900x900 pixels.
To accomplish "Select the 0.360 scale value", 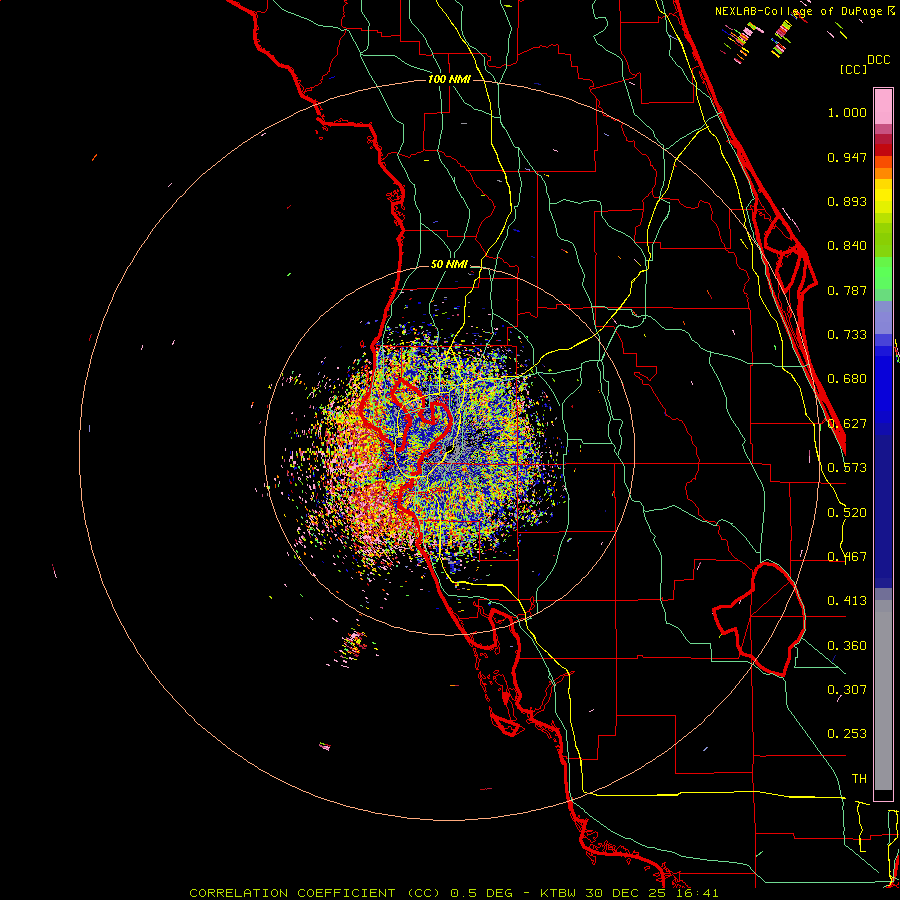I will [847, 646].
